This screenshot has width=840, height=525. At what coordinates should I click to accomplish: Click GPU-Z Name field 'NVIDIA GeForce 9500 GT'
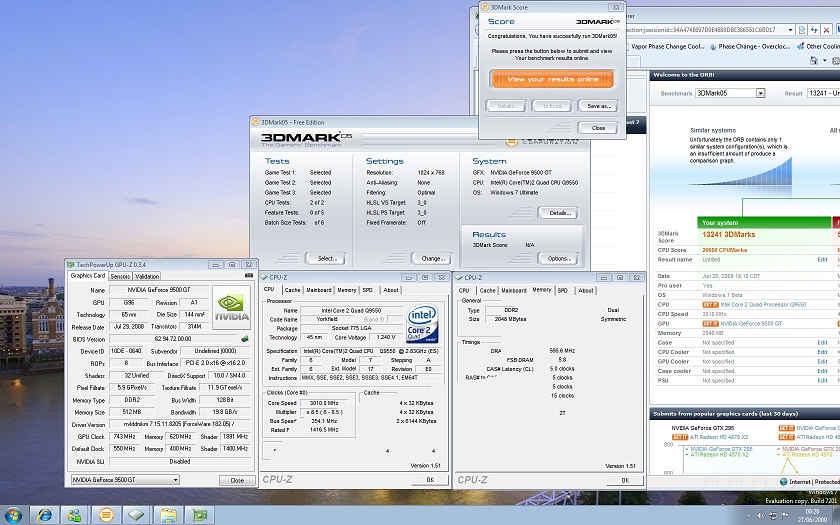coord(158,290)
